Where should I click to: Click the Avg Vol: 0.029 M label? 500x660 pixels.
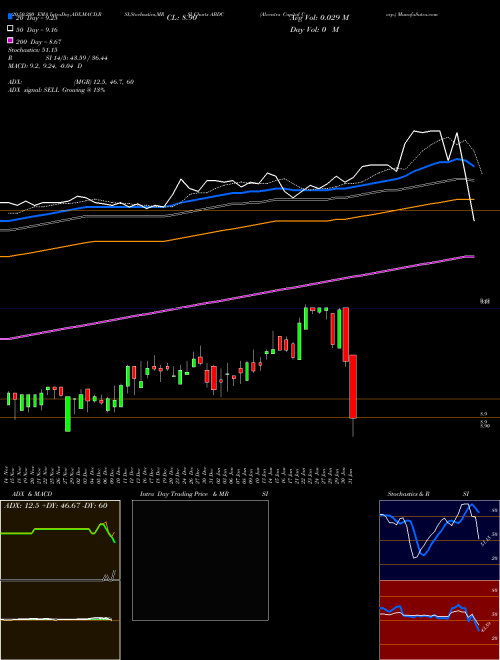[x=319, y=18]
